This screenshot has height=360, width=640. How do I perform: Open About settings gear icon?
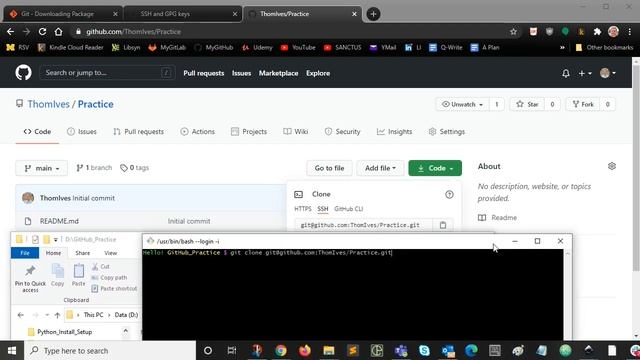pyautogui.click(x=611, y=166)
